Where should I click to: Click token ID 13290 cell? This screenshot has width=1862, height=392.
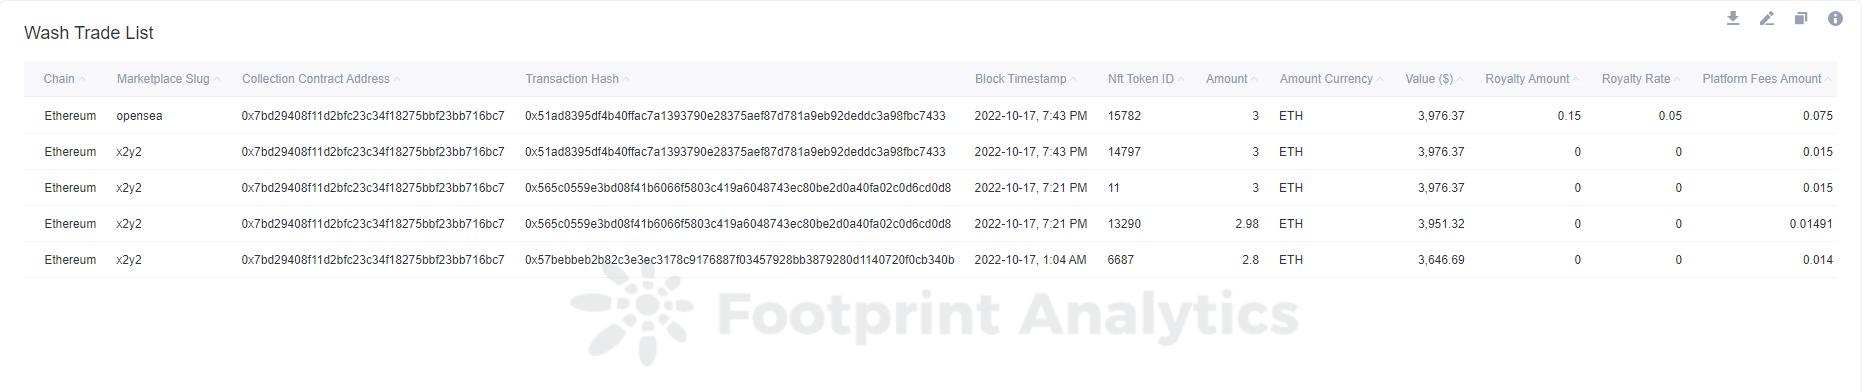(1124, 224)
